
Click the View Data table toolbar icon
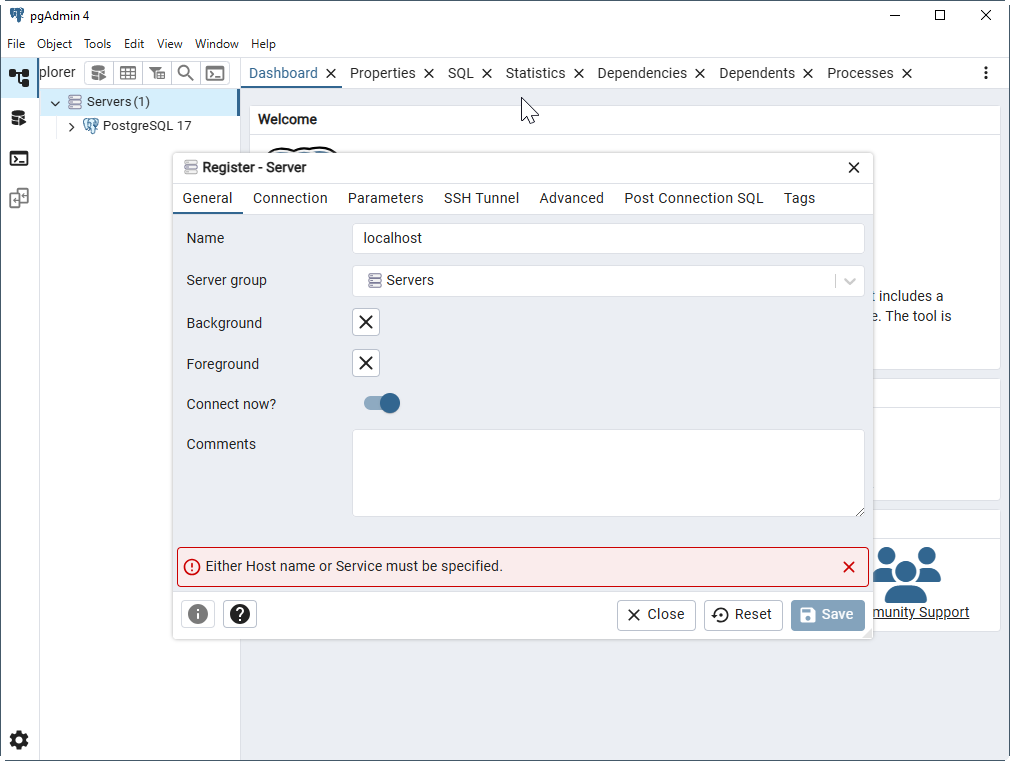[128, 73]
